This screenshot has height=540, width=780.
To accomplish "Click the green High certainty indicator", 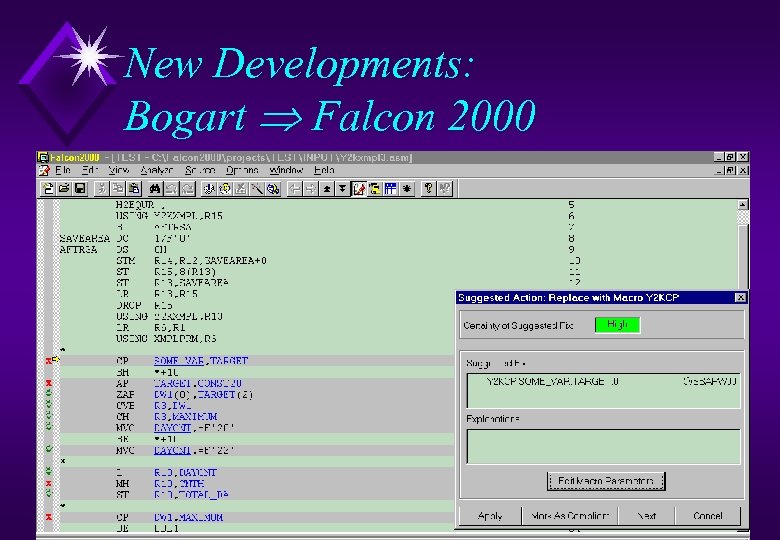I will pyautogui.click(x=617, y=325).
